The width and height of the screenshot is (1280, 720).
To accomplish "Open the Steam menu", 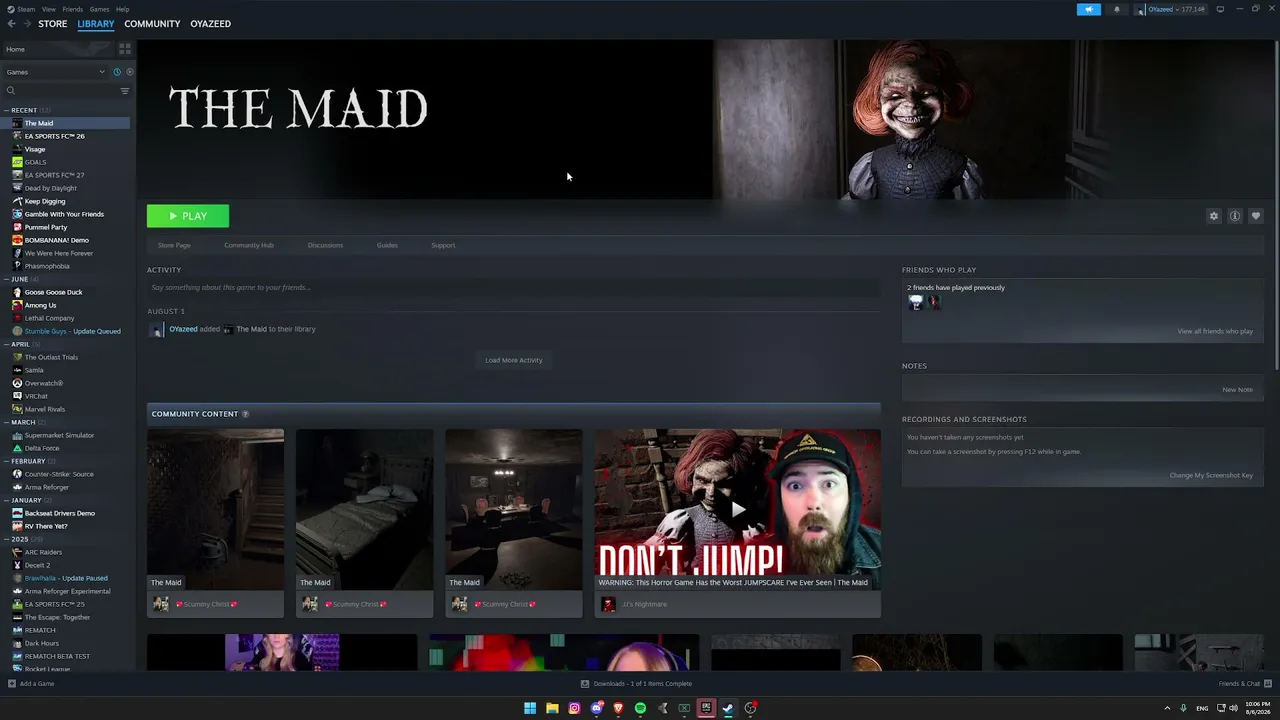I will [25, 9].
